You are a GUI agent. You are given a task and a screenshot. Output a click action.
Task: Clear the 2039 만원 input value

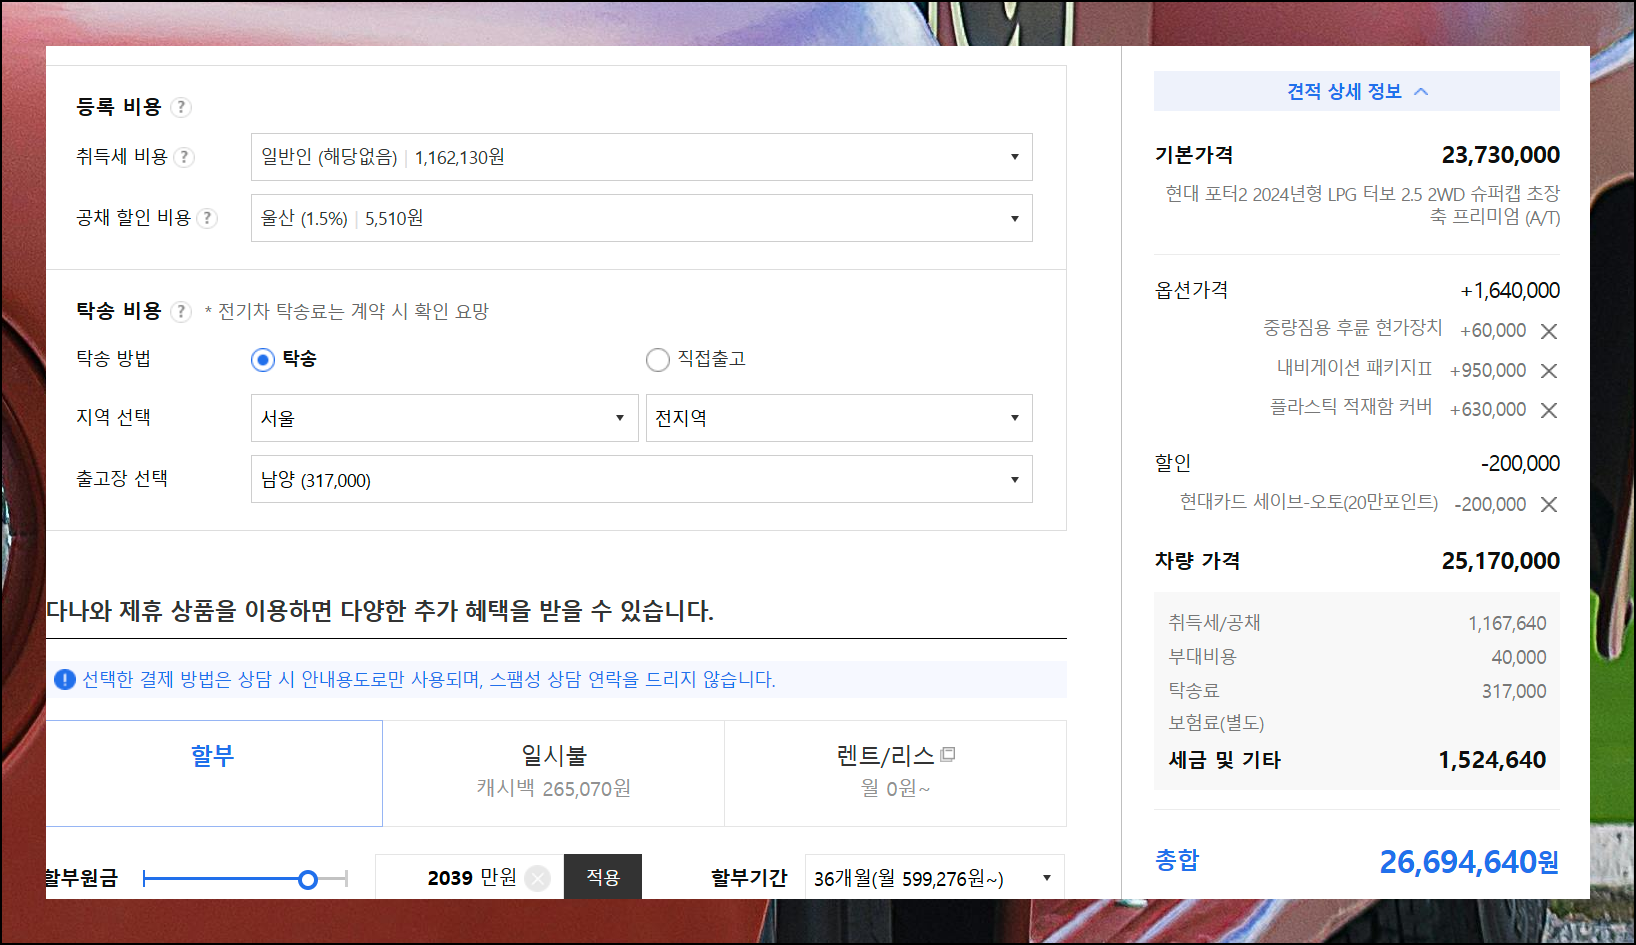538,878
